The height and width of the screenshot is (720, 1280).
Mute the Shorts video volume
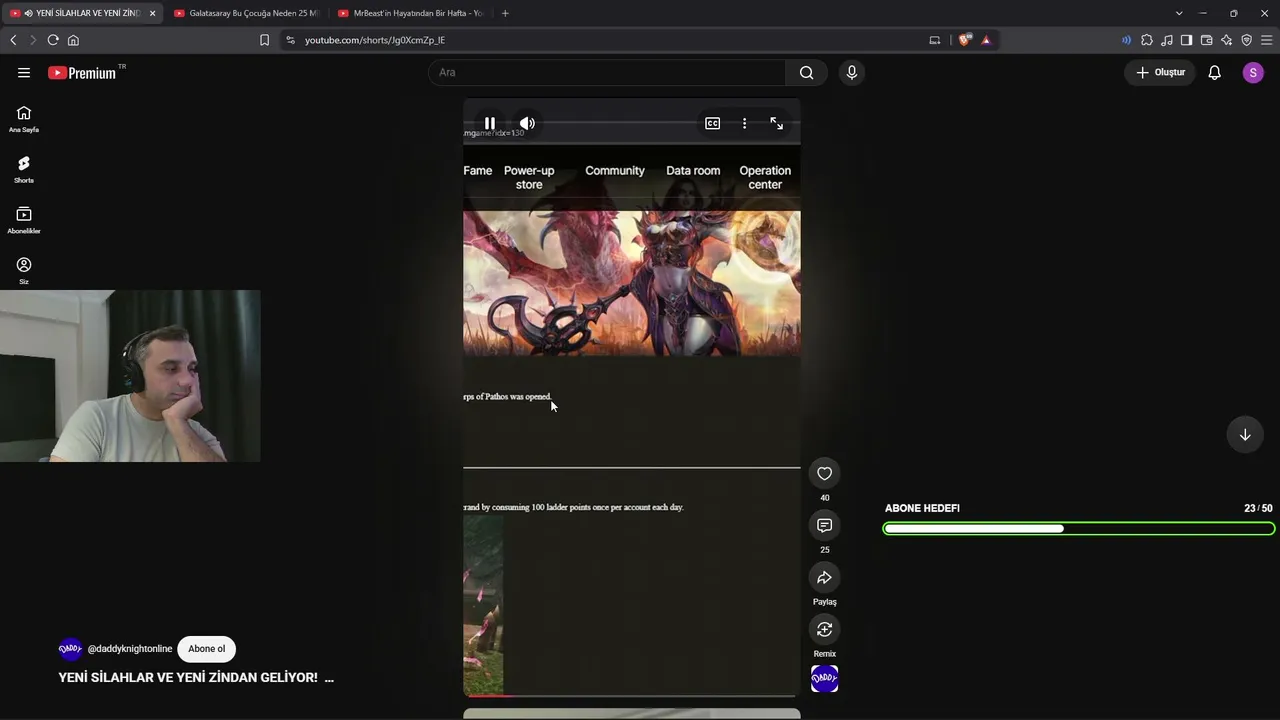tap(527, 123)
